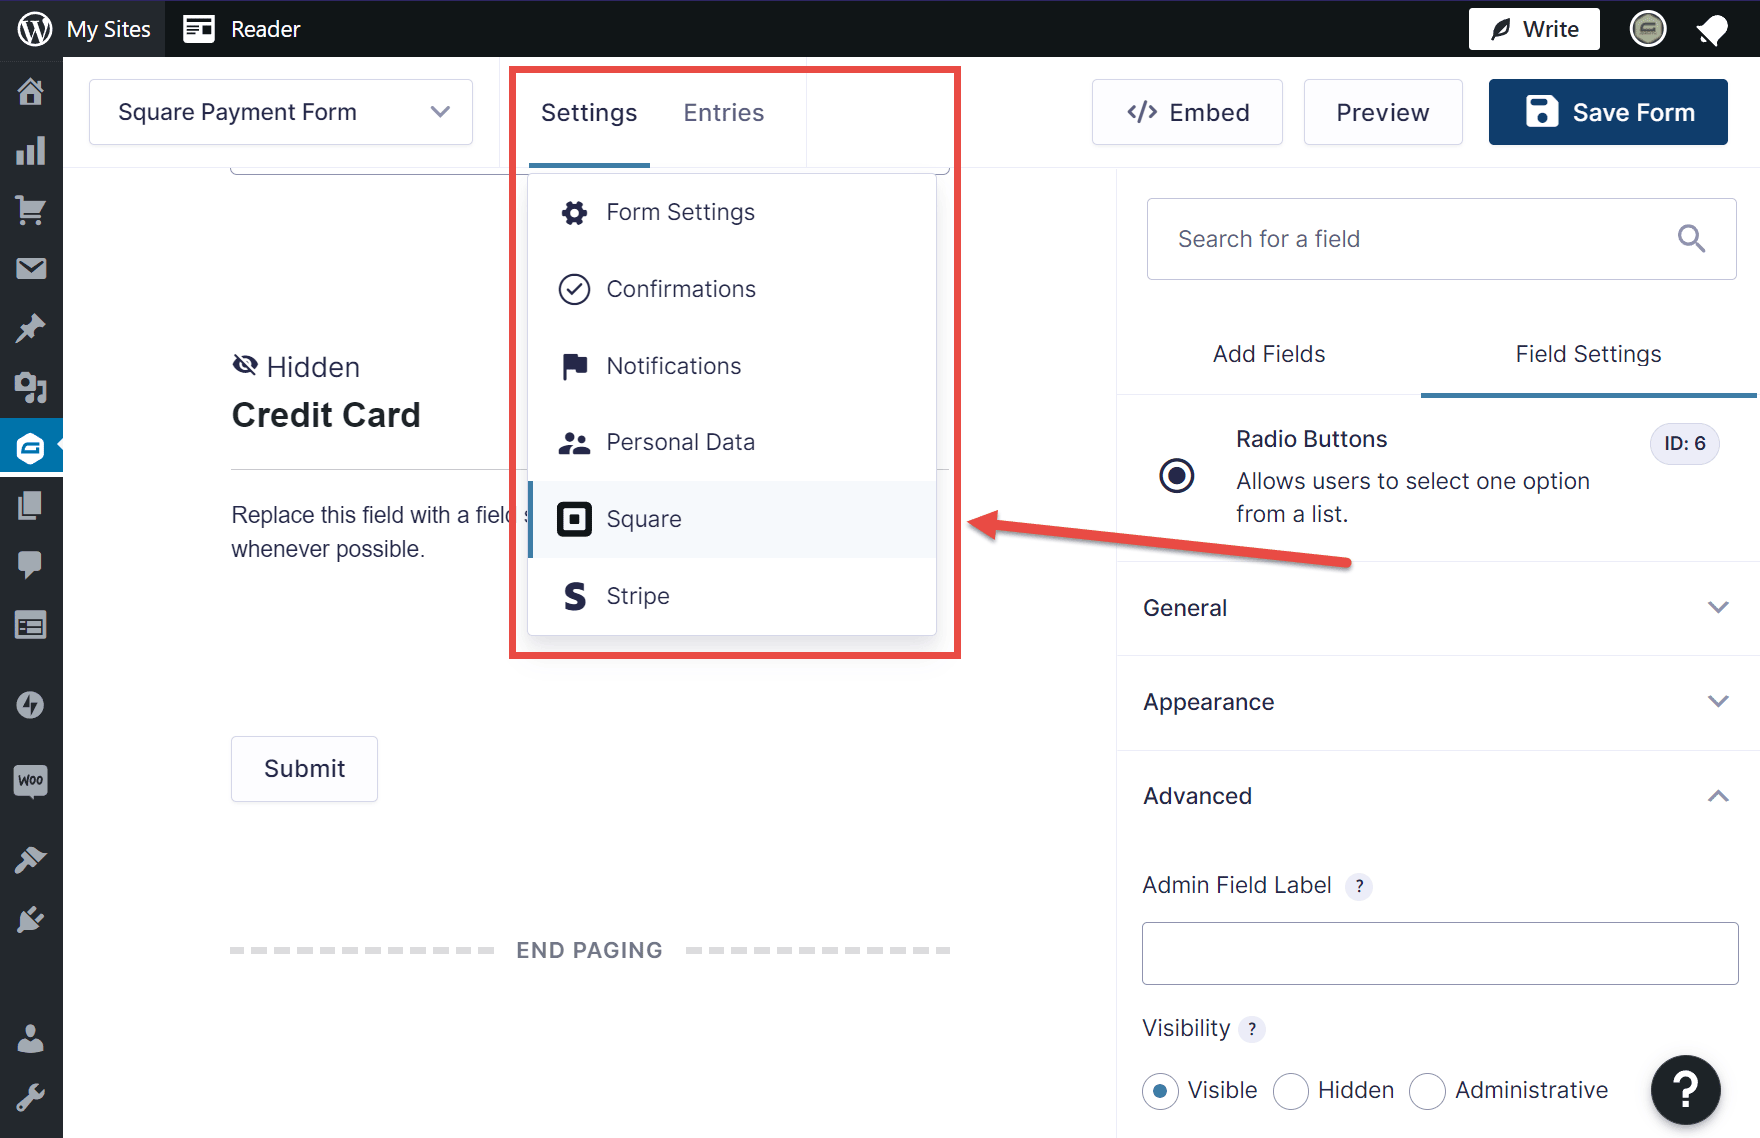
Task: Switch to the Field Settings tab
Action: [x=1588, y=354]
